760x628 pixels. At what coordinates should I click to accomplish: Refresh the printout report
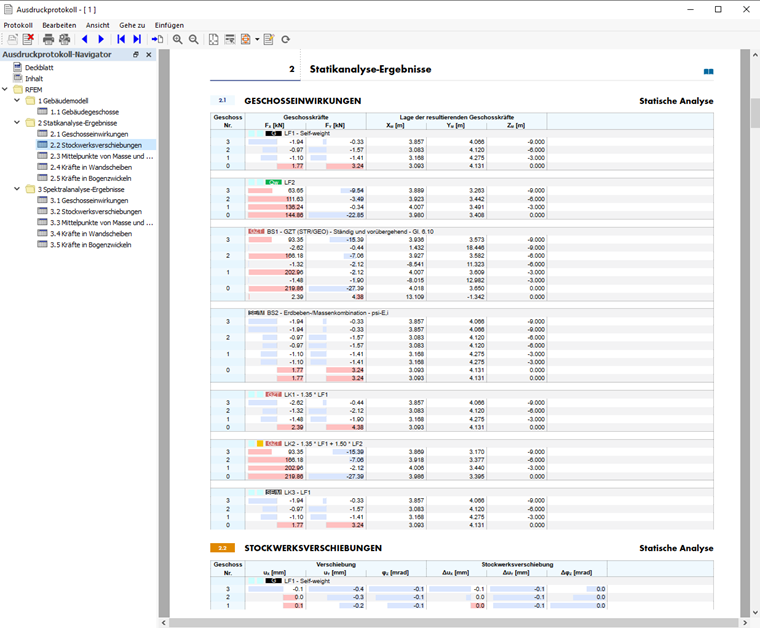pos(285,39)
